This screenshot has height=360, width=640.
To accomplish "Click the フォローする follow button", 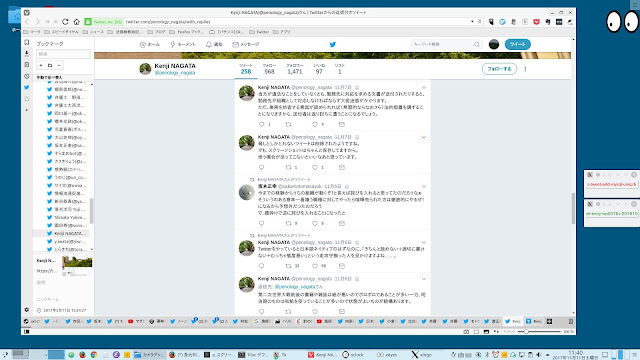I will click(499, 69).
